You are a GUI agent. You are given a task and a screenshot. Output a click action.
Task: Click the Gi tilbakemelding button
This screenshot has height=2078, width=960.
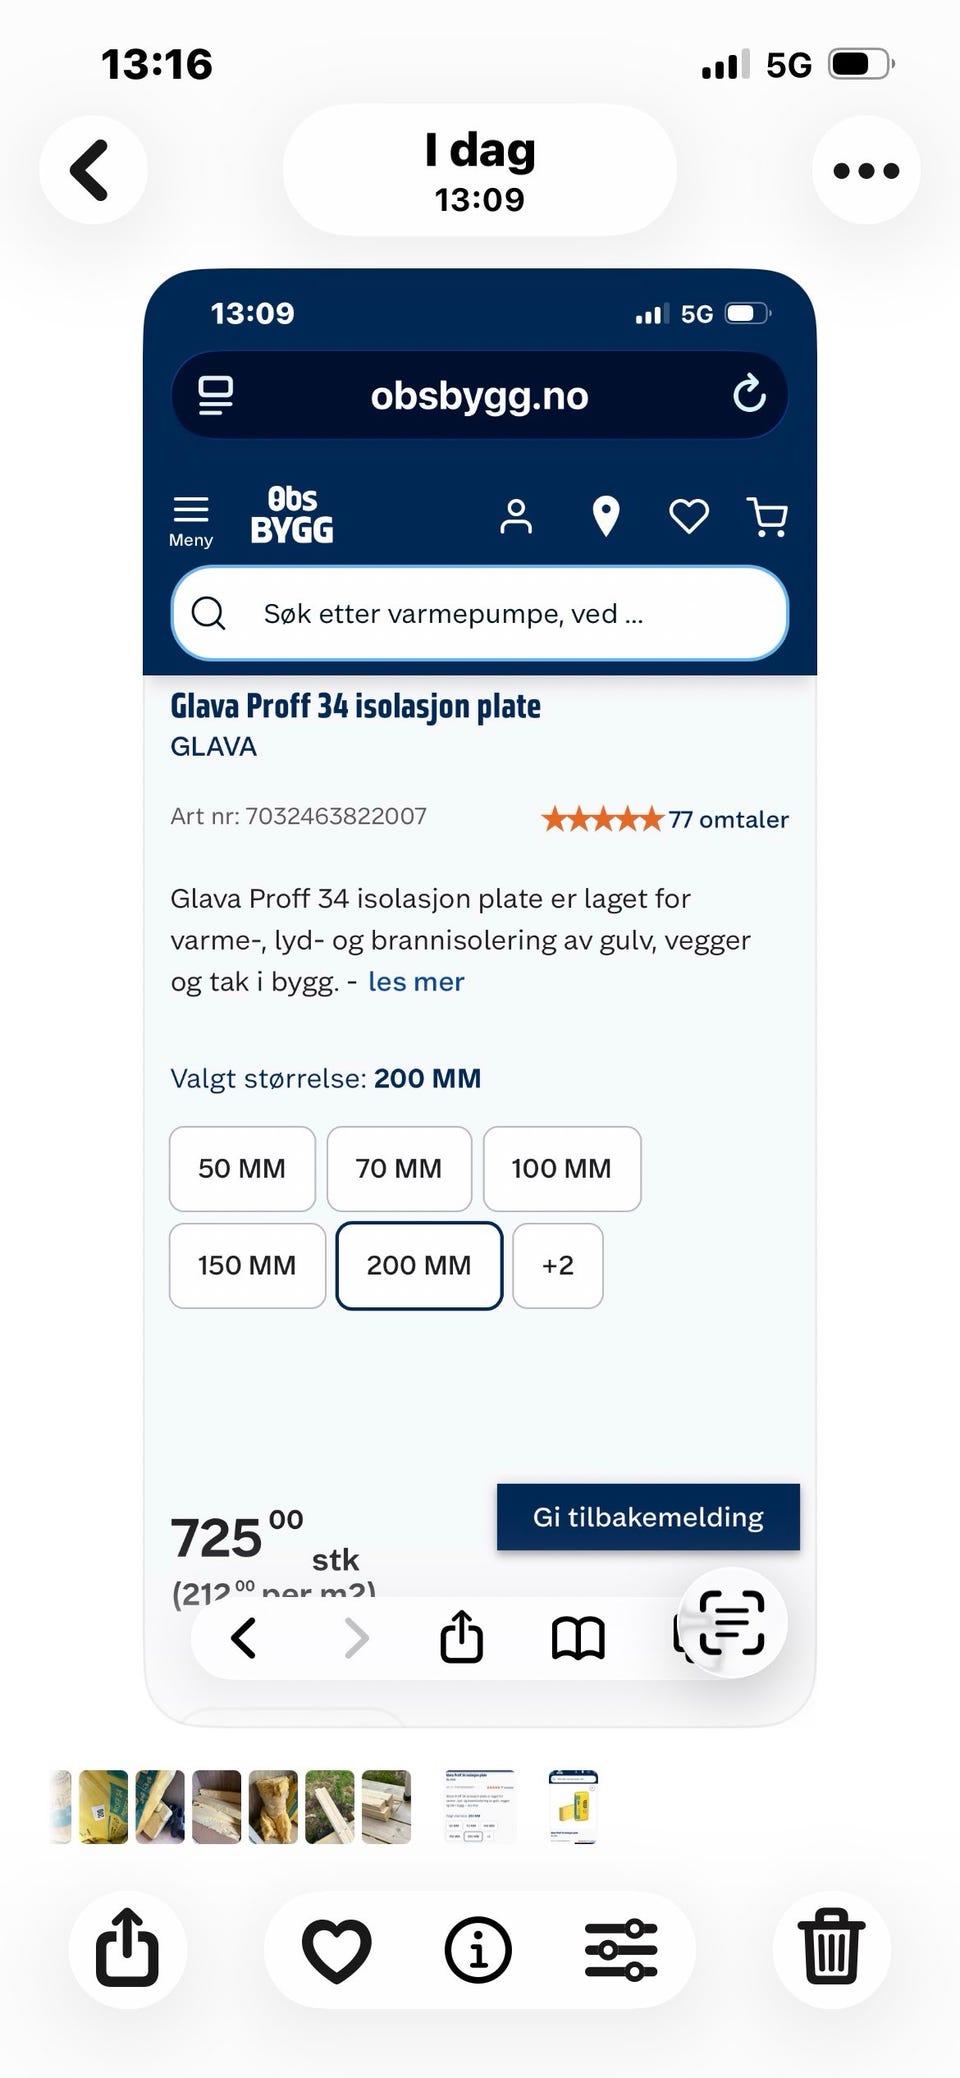coord(648,1517)
